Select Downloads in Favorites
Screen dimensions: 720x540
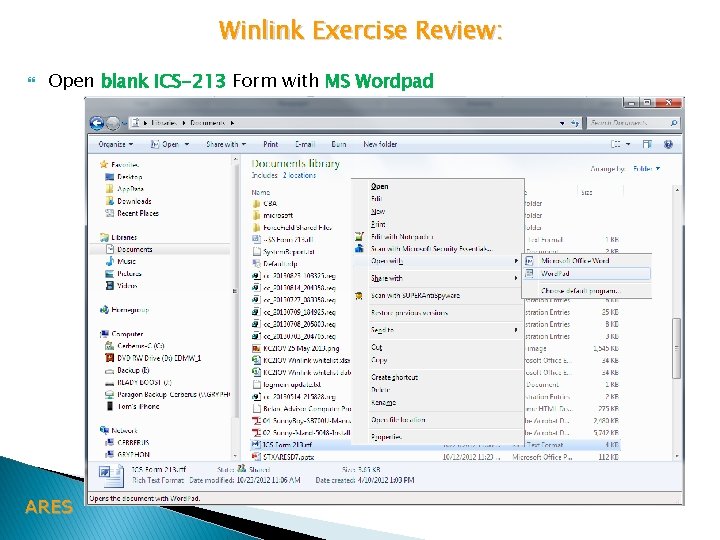point(129,201)
